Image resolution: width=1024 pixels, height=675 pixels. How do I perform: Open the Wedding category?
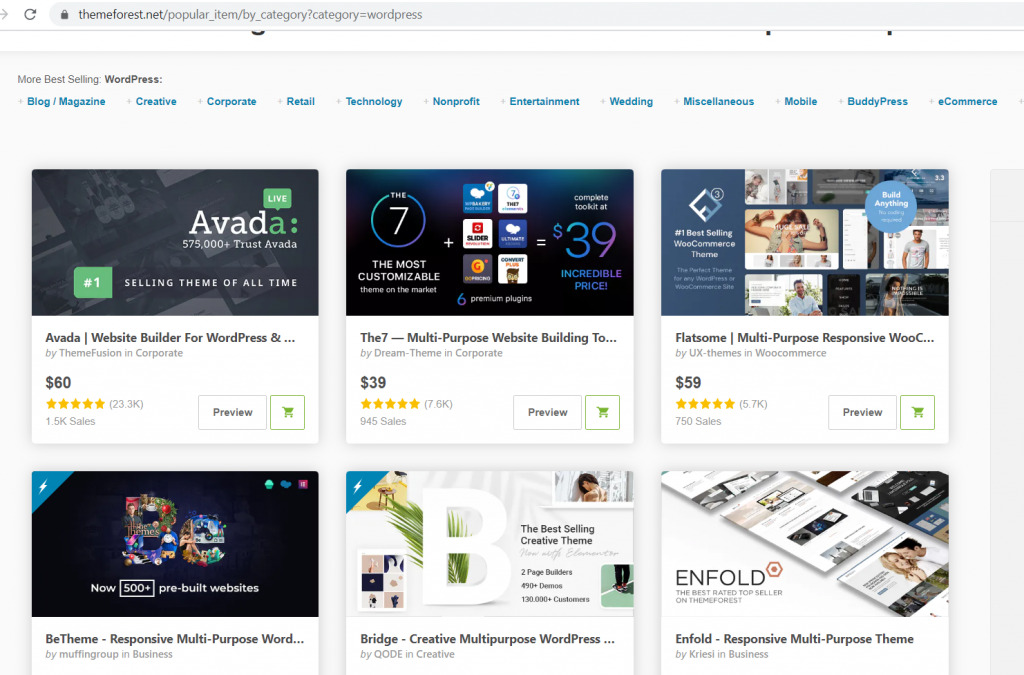pos(631,101)
